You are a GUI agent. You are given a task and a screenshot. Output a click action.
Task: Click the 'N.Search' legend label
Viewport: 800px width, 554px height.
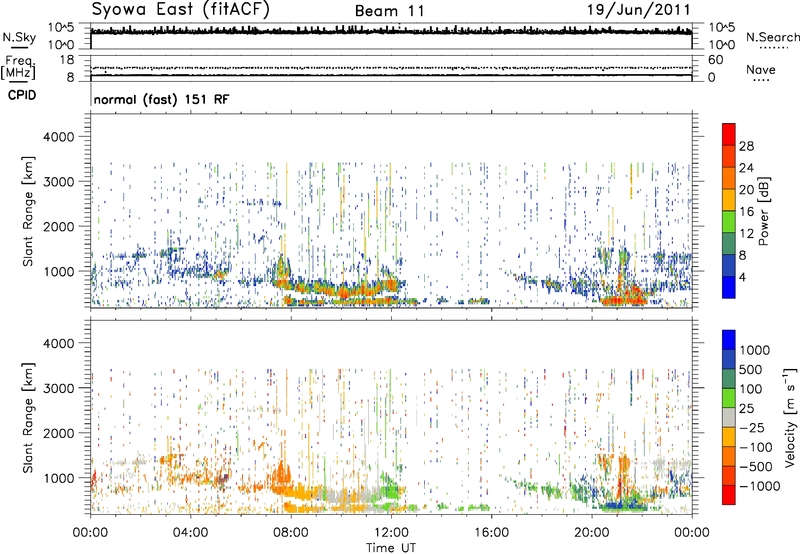(772, 37)
